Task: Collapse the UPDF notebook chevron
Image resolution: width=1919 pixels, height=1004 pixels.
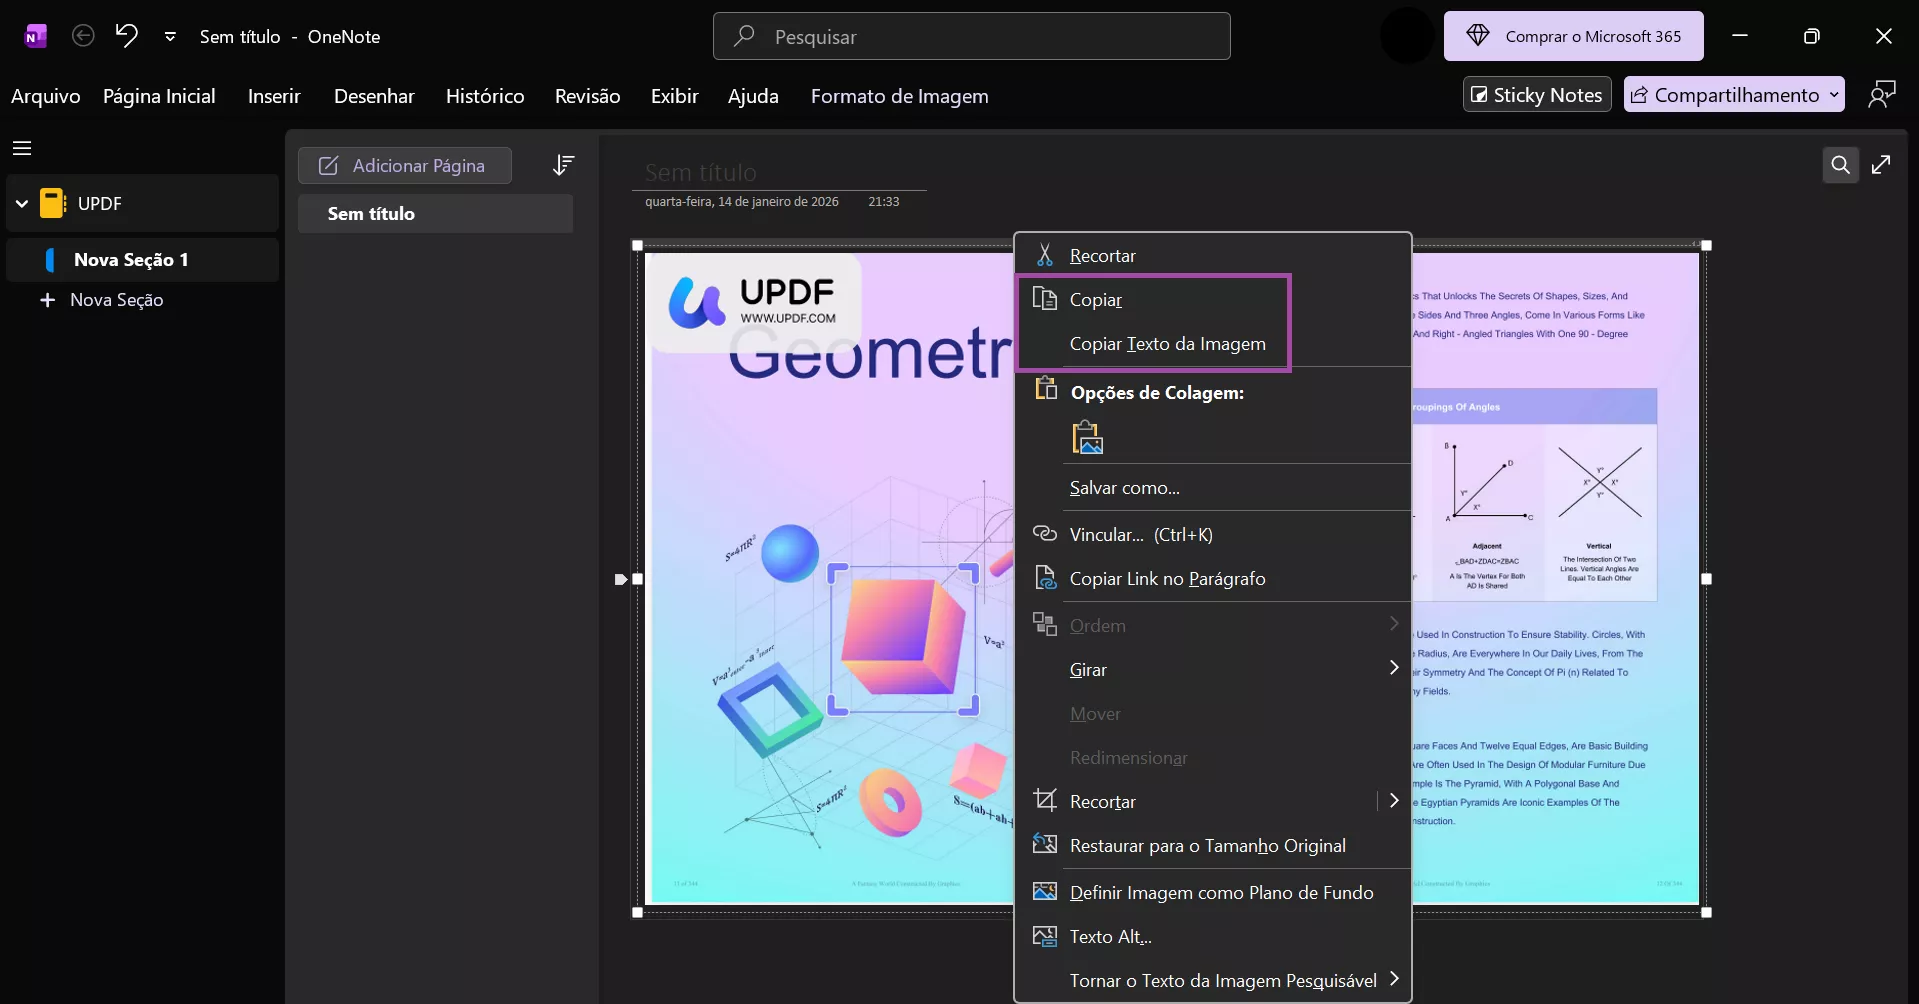Action: (x=20, y=203)
